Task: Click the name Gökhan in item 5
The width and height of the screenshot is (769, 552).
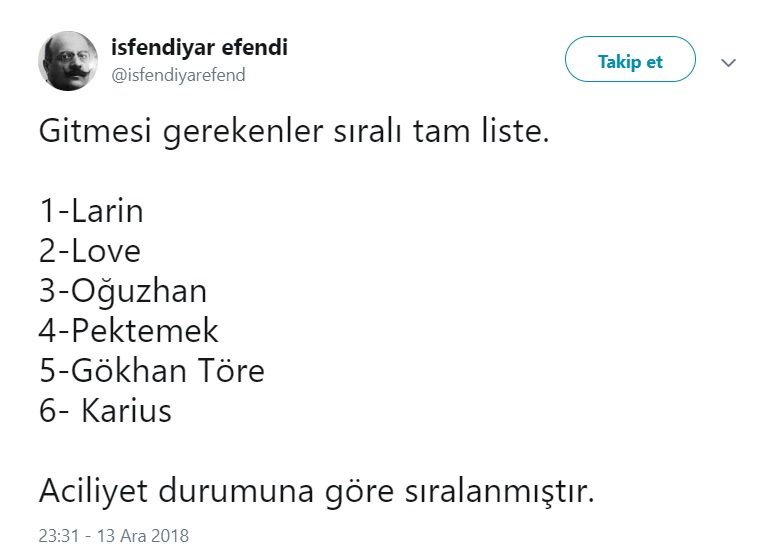Action: click(129, 371)
